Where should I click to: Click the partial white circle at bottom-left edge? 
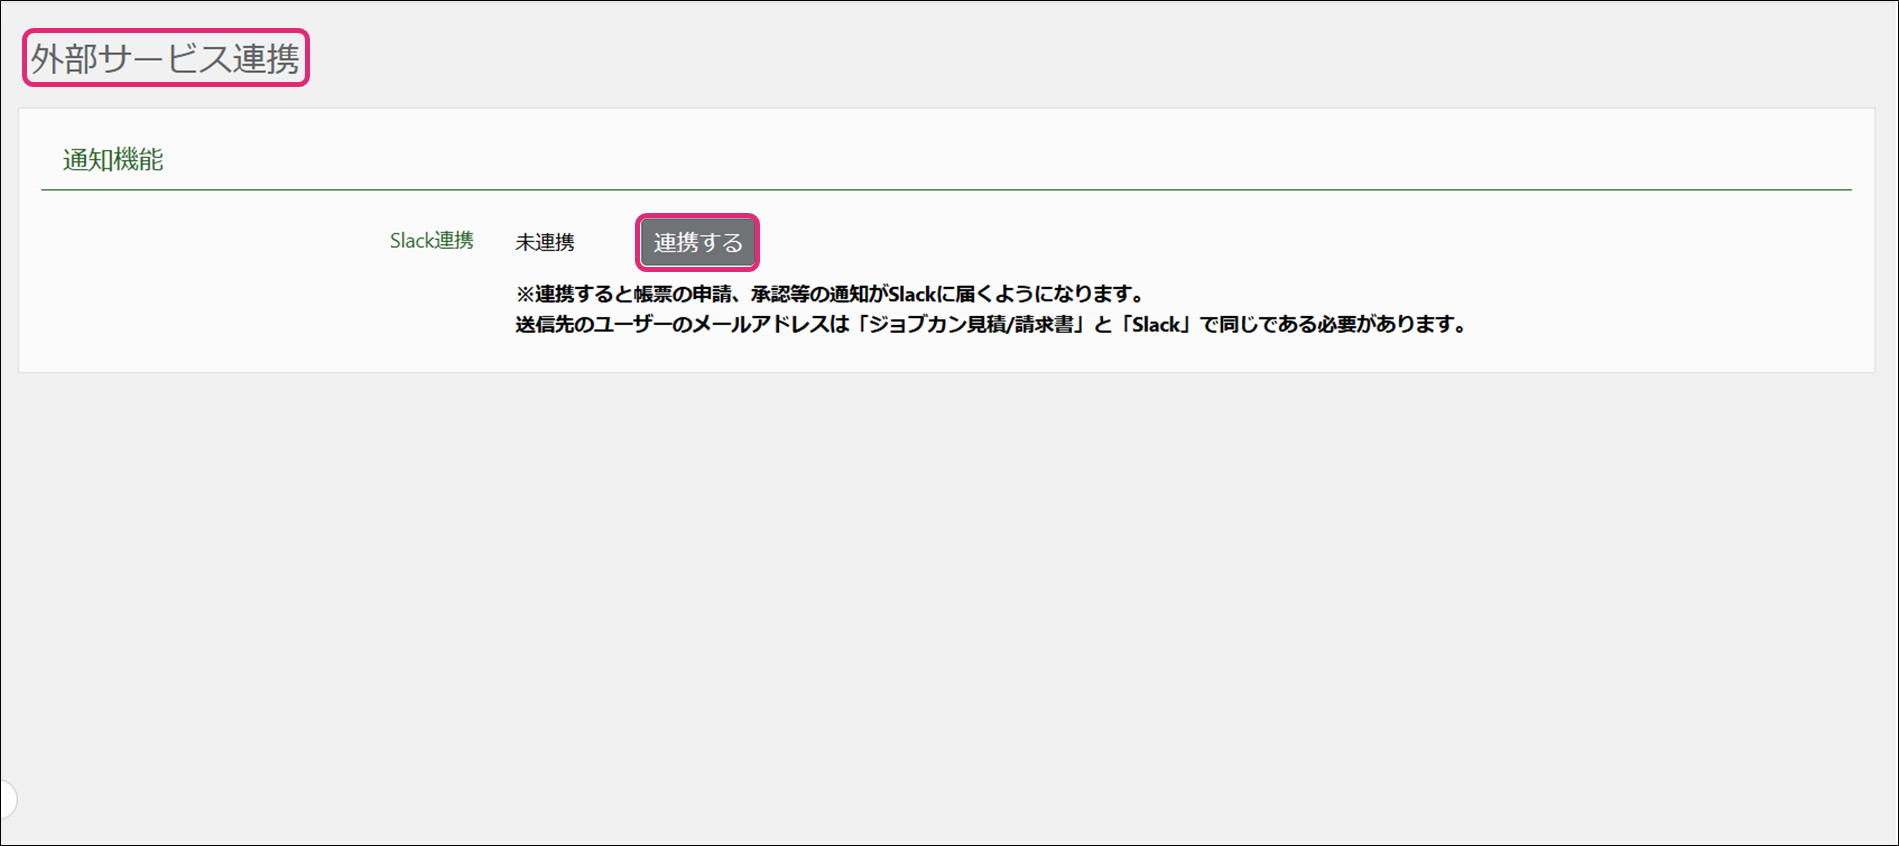pyautogui.click(x=7, y=799)
